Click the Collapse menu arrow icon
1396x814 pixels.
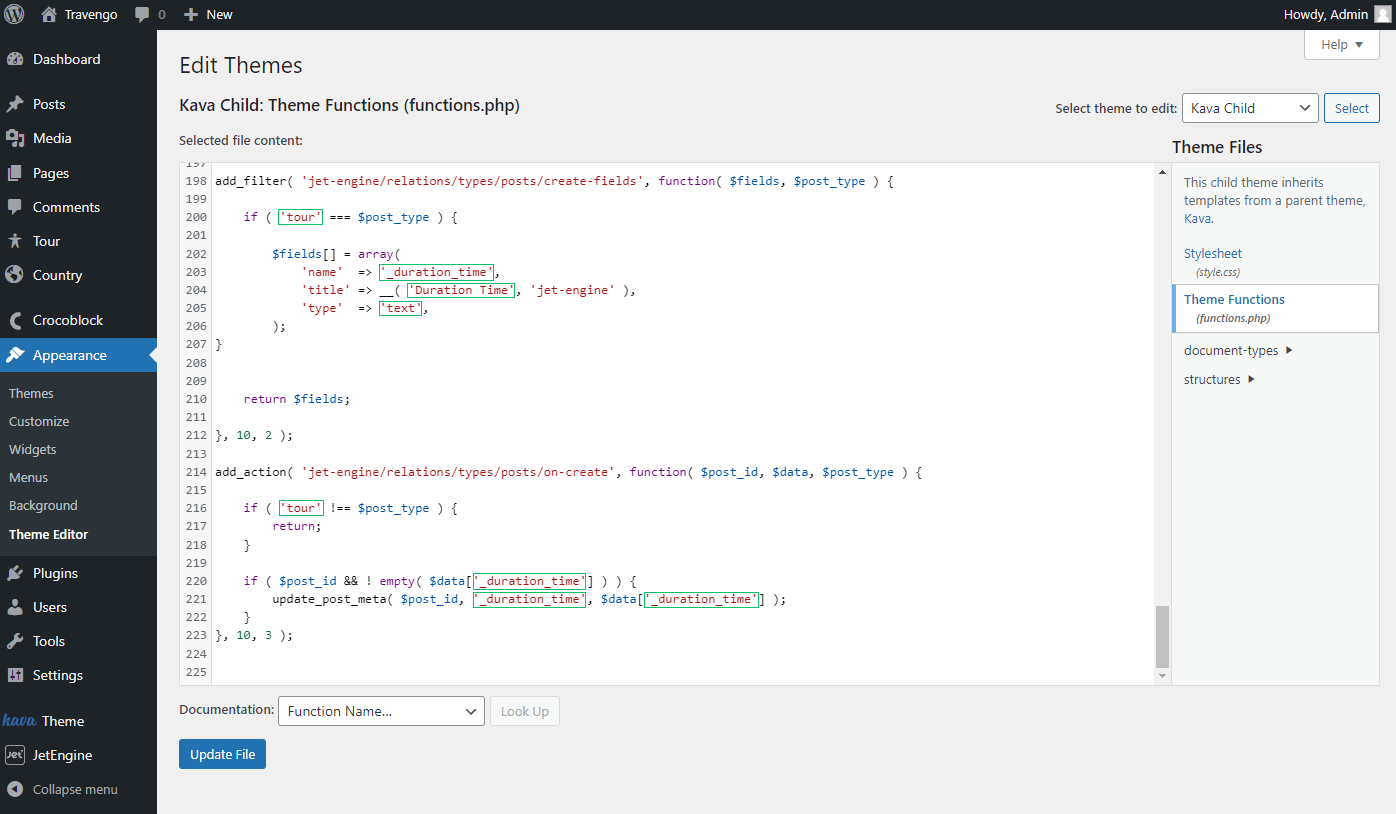coord(15,789)
